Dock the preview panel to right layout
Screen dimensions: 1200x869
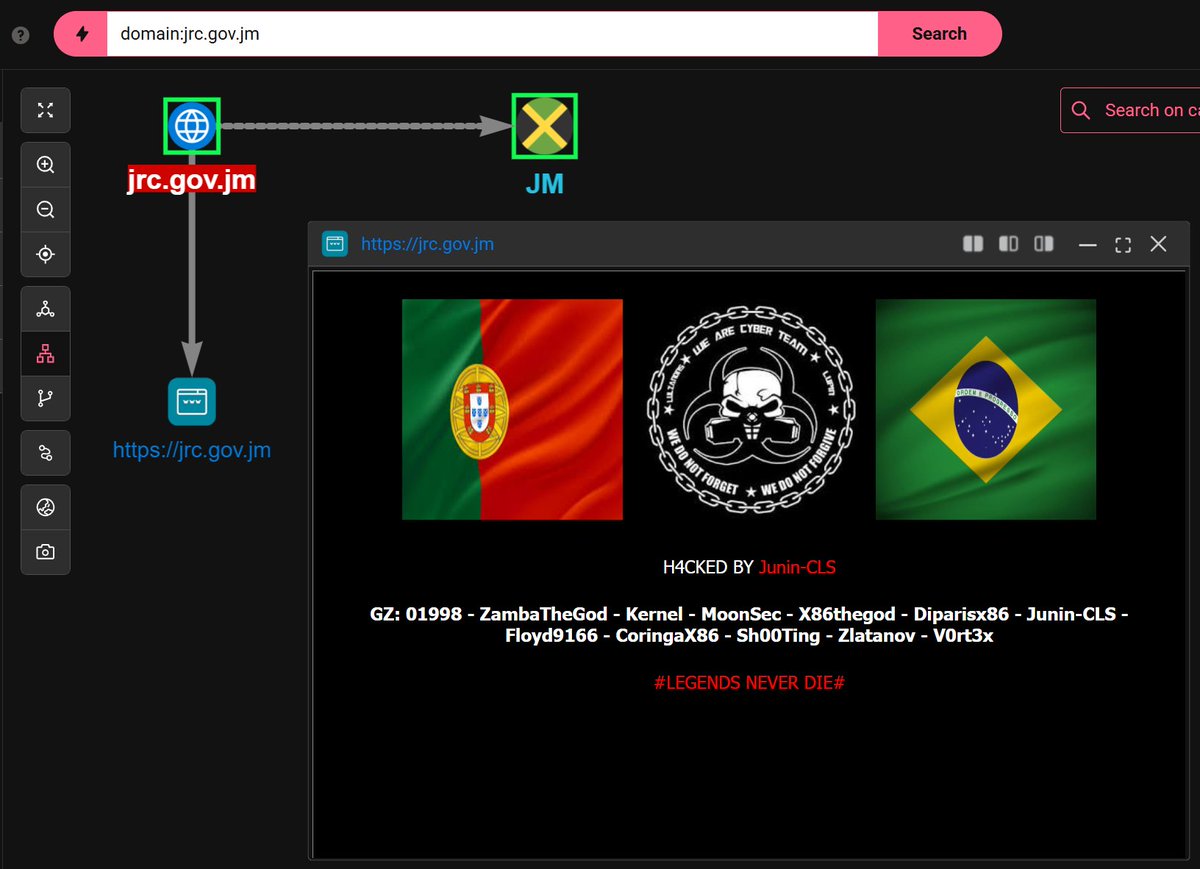click(x=1044, y=244)
